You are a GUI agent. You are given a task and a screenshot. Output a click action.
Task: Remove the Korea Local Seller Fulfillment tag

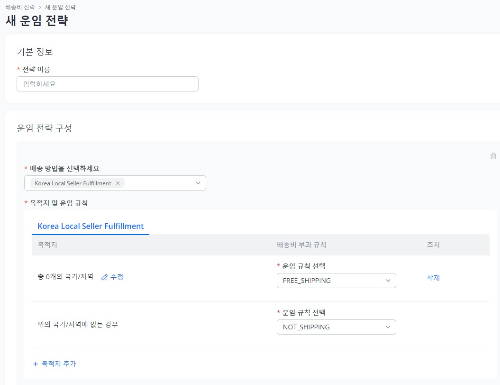[x=118, y=183]
